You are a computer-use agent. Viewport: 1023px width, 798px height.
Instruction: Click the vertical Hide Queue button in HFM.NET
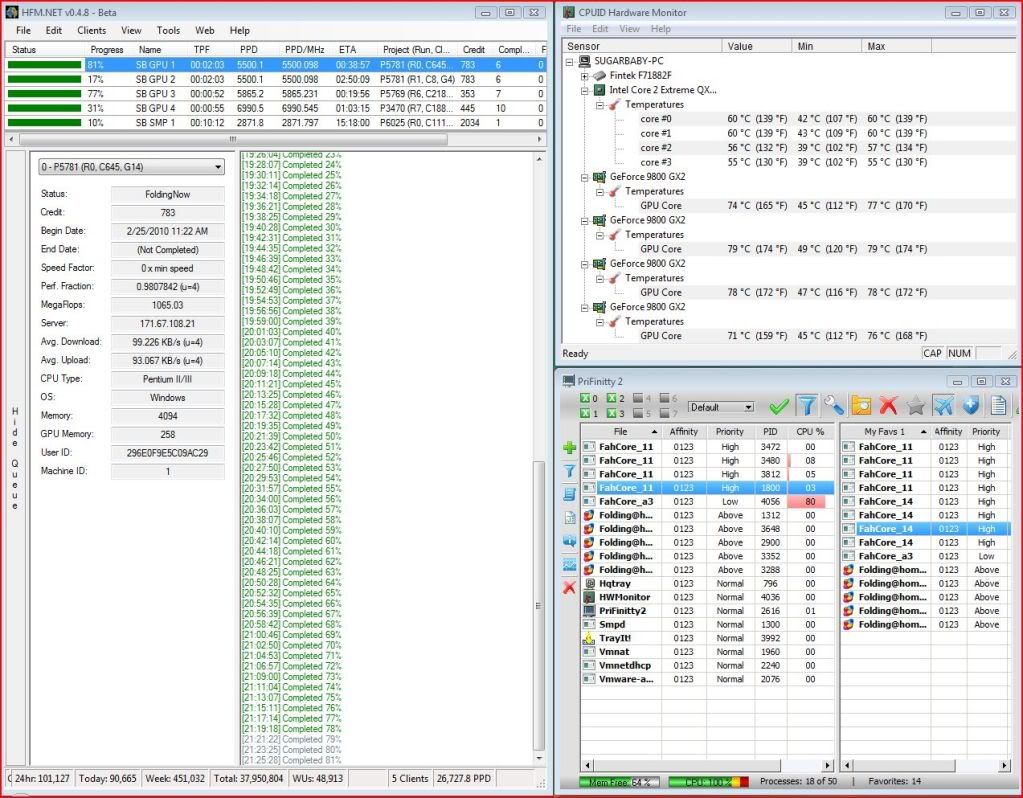click(x=15, y=458)
